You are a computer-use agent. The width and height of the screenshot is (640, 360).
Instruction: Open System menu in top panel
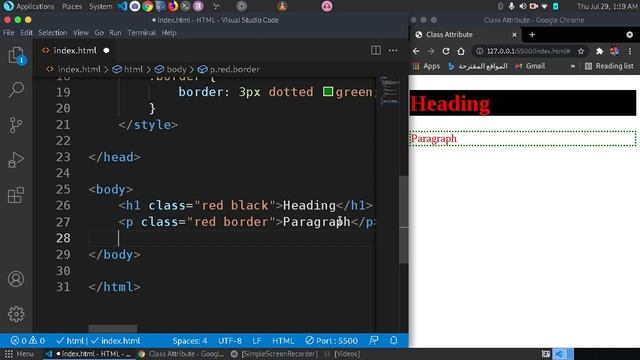[100, 6]
